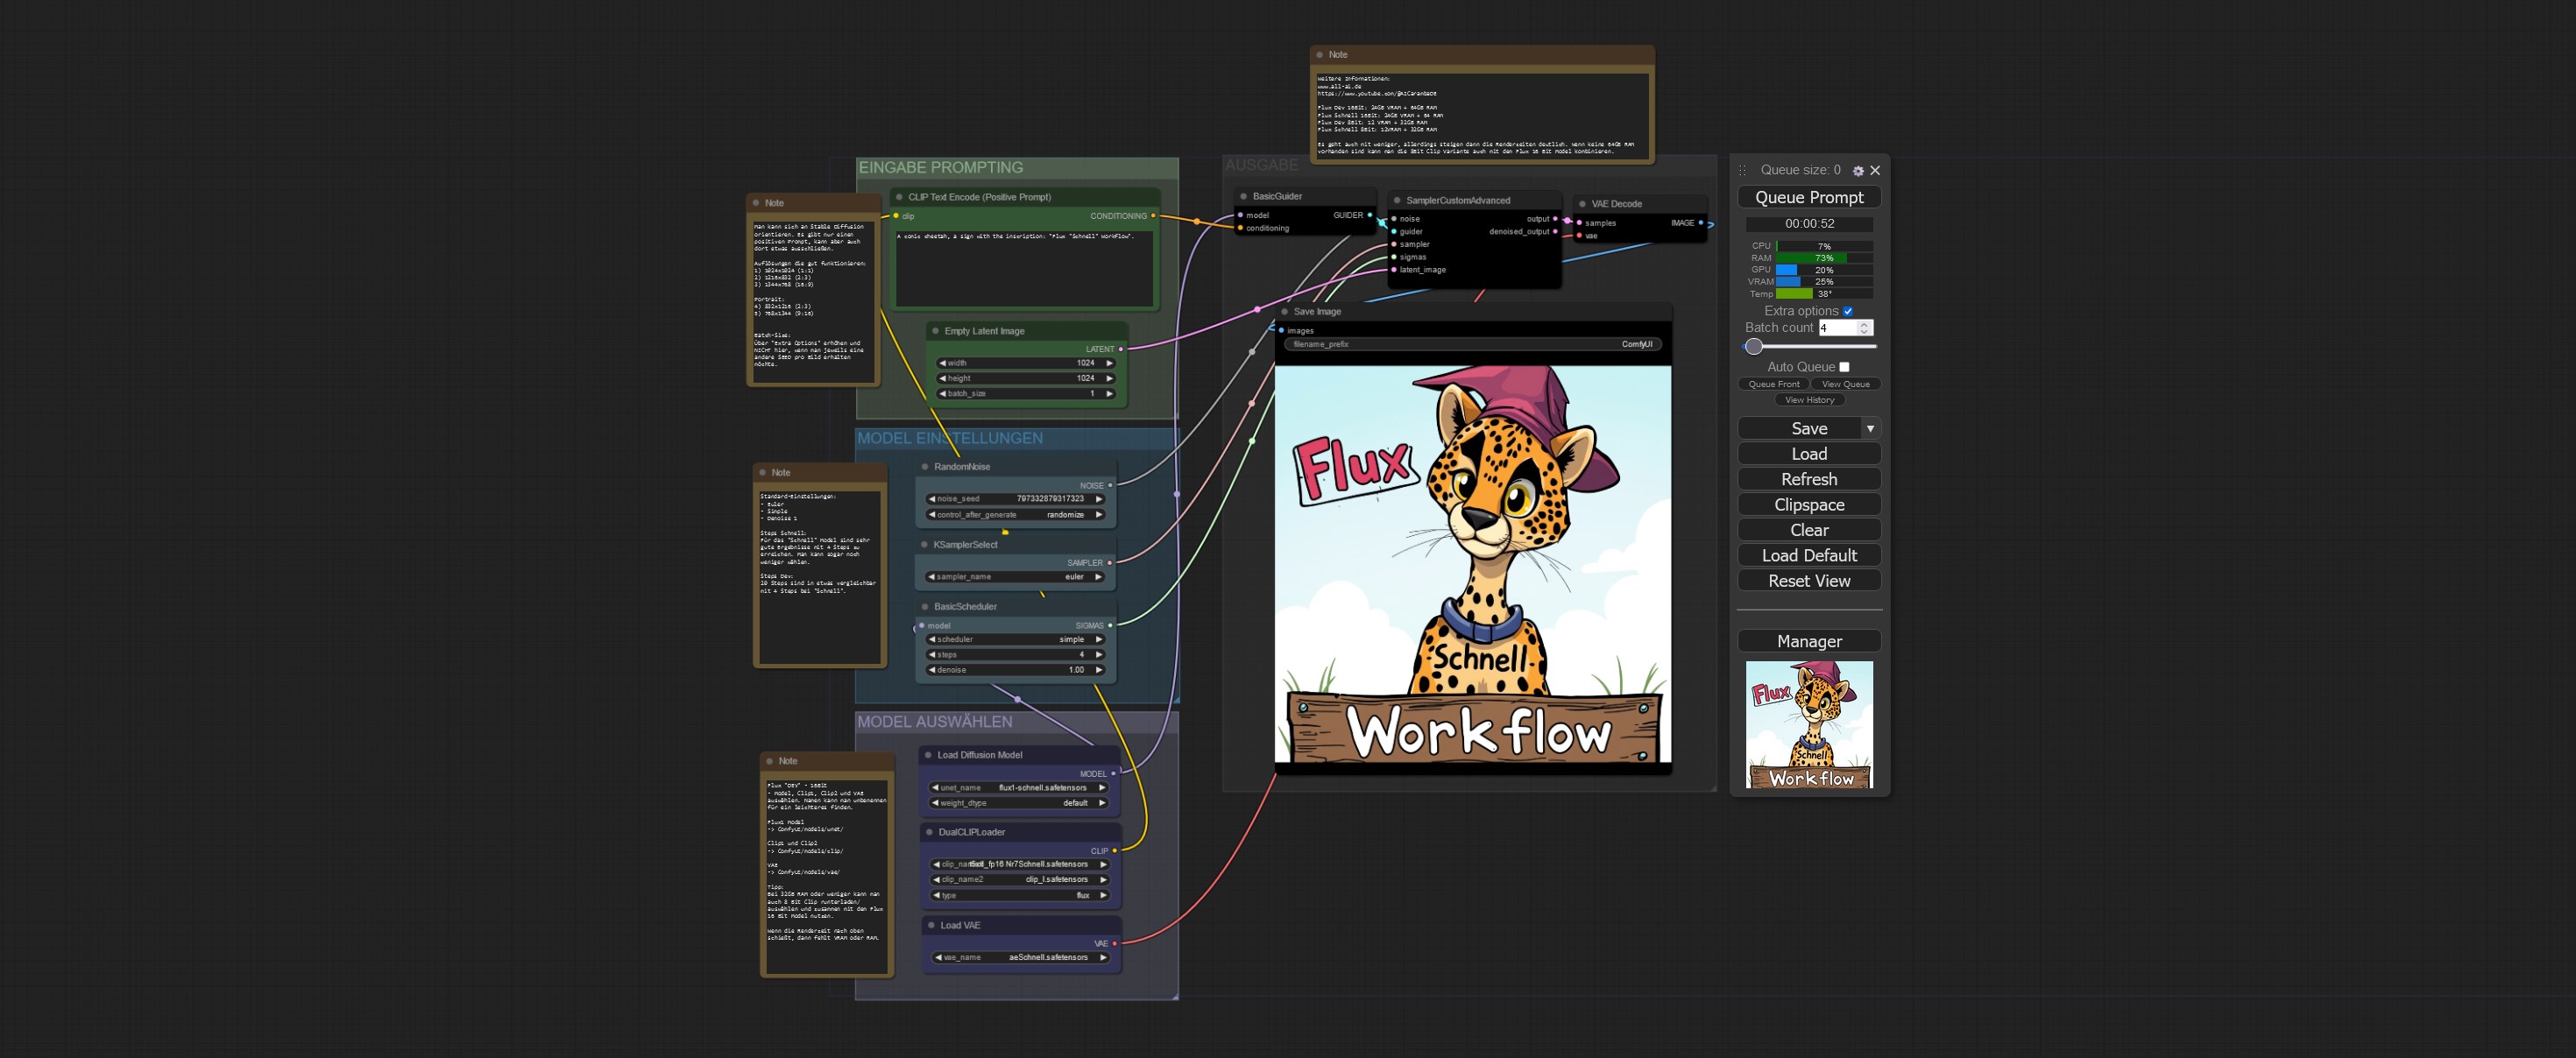Image resolution: width=2576 pixels, height=1058 pixels.
Task: Increase width value with right arrow
Action: (x=1109, y=363)
